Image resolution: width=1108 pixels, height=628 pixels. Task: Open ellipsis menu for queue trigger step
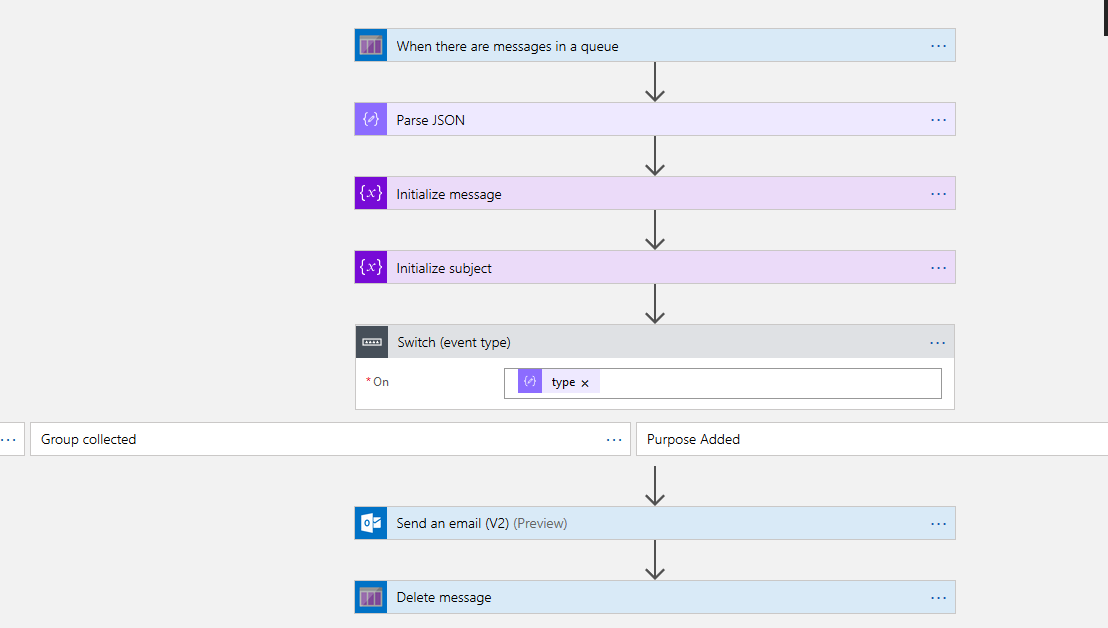click(x=938, y=46)
